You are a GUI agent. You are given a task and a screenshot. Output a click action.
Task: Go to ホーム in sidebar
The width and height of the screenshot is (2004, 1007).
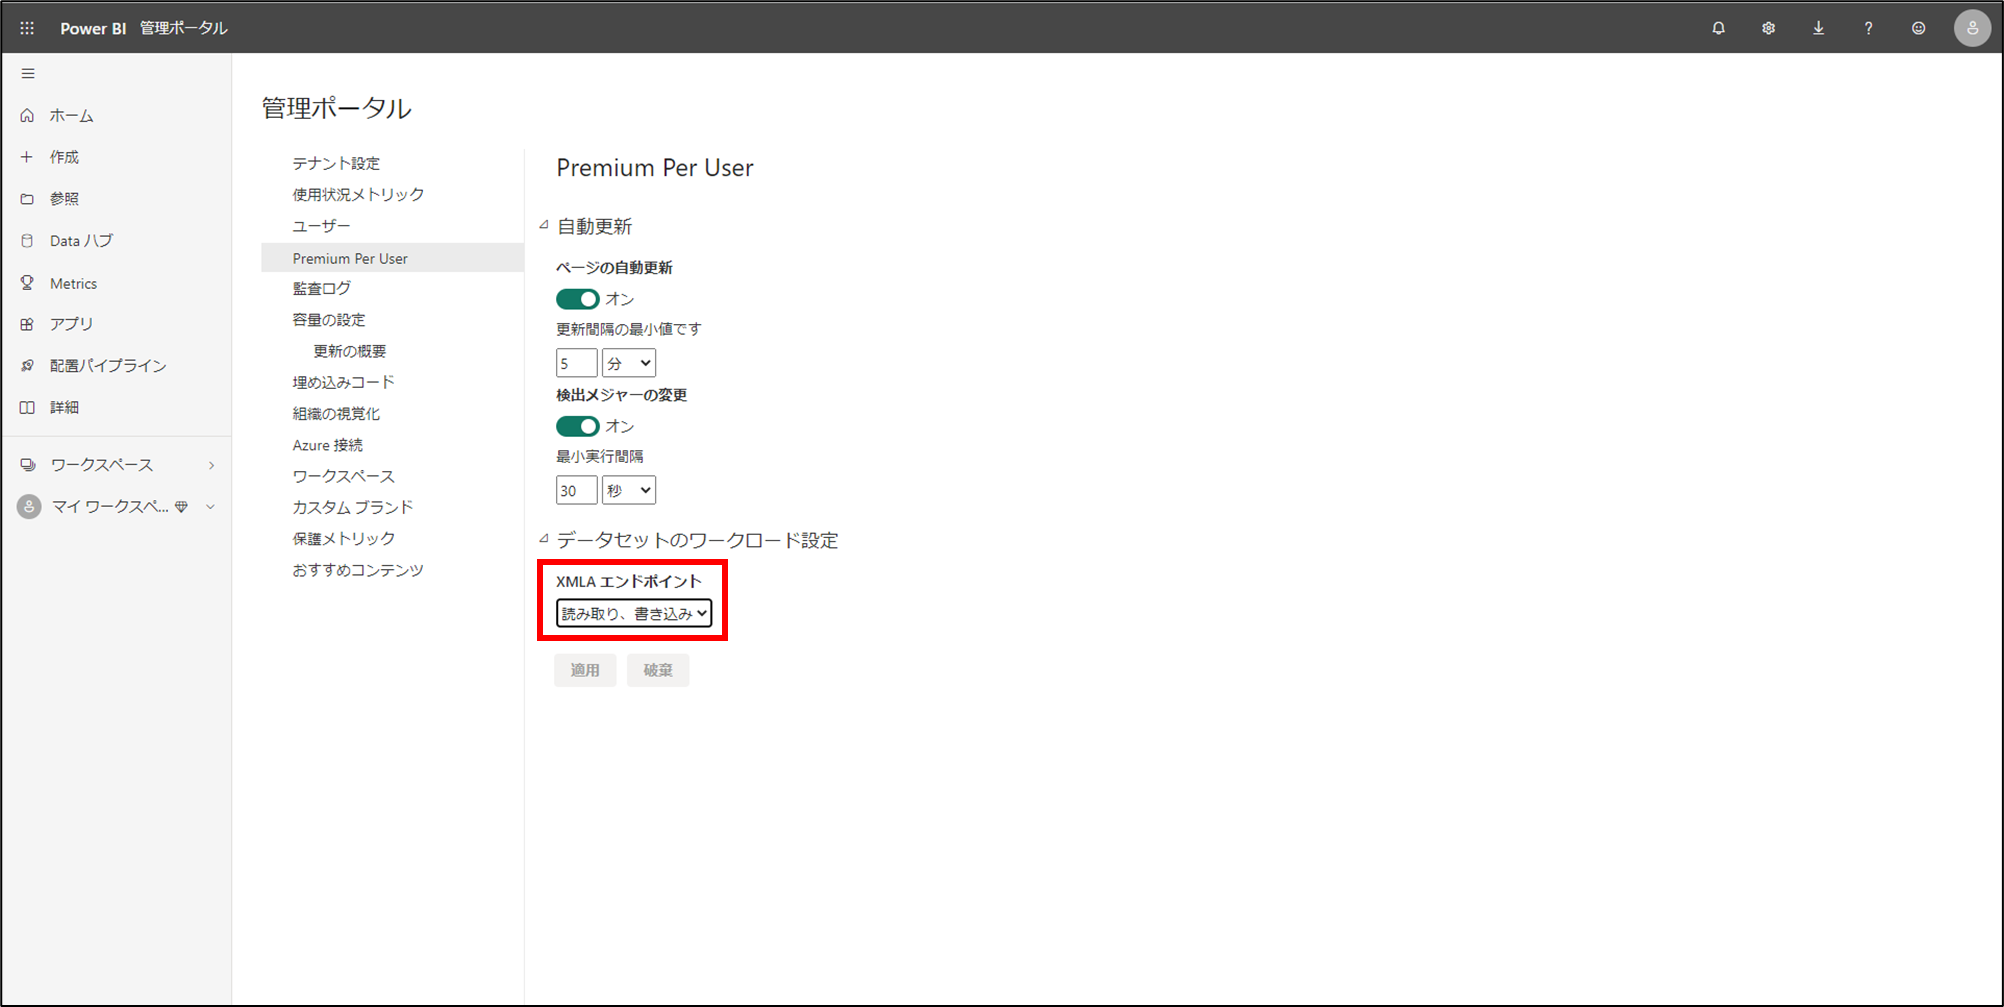pyautogui.click(x=72, y=116)
